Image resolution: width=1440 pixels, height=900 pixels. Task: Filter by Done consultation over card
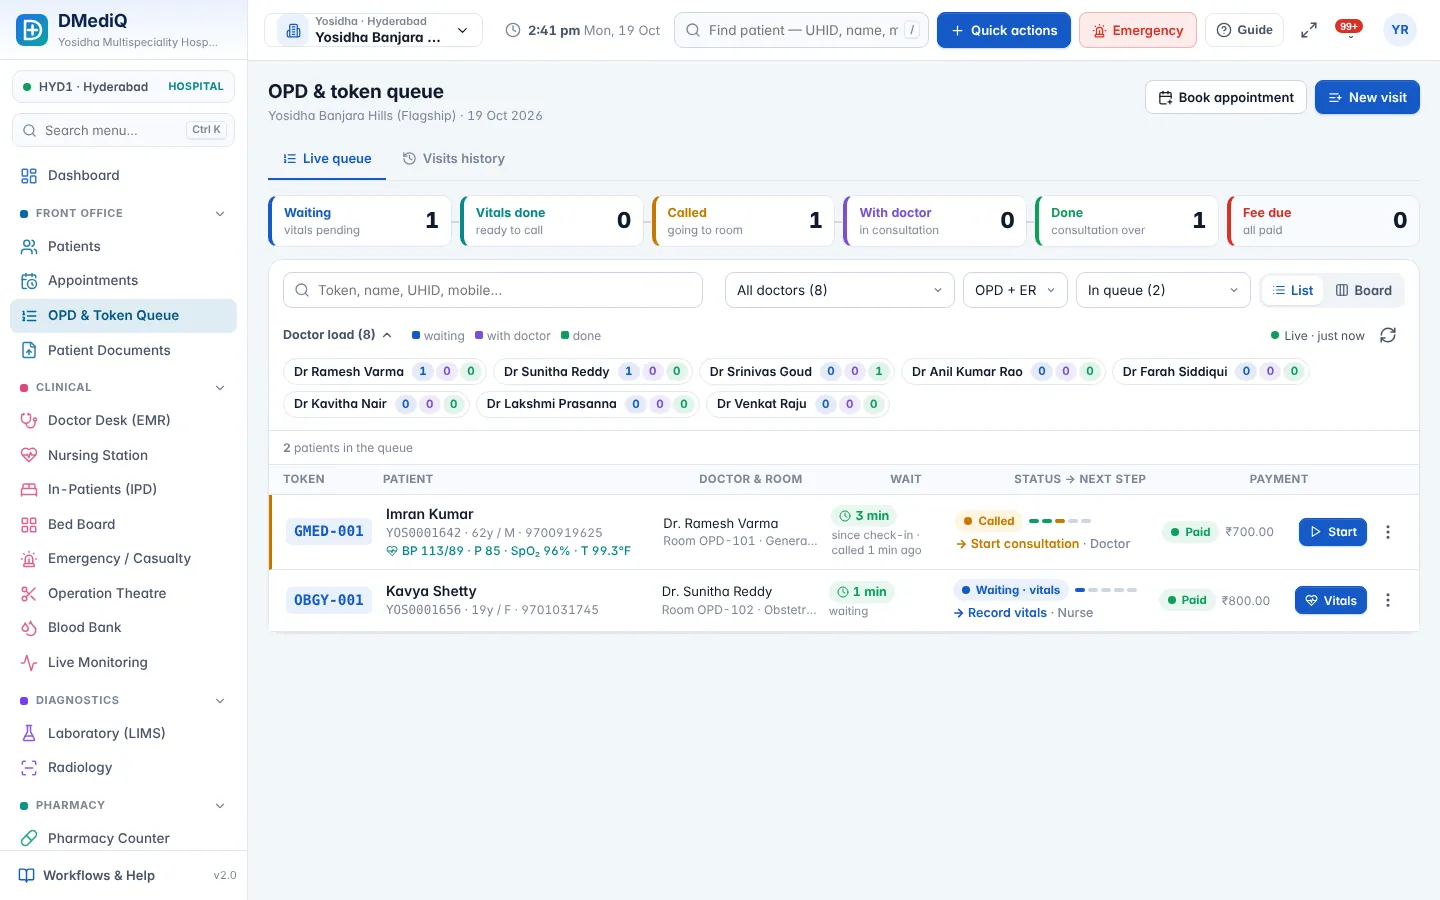(1128, 221)
